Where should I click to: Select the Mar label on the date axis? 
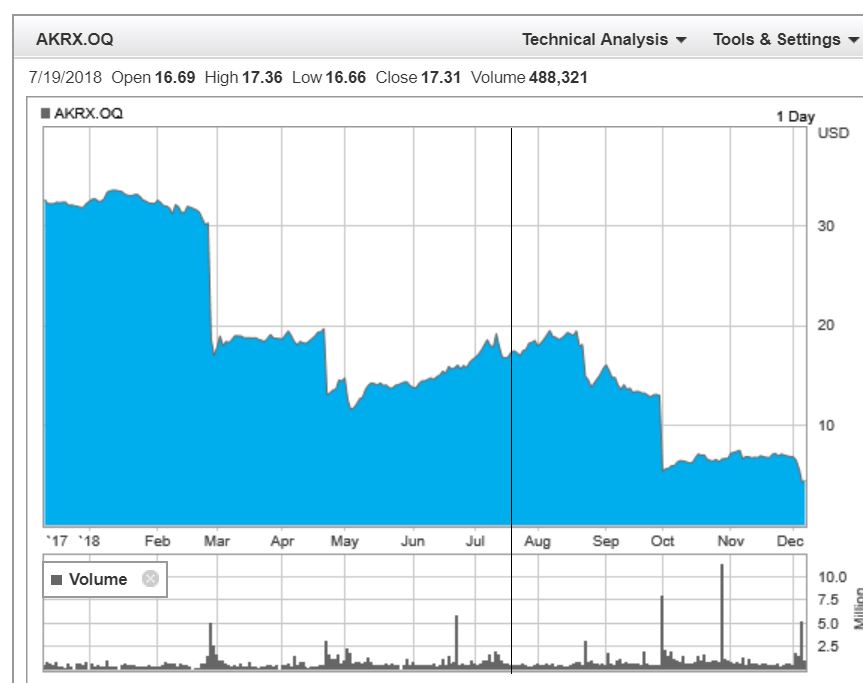(216, 541)
